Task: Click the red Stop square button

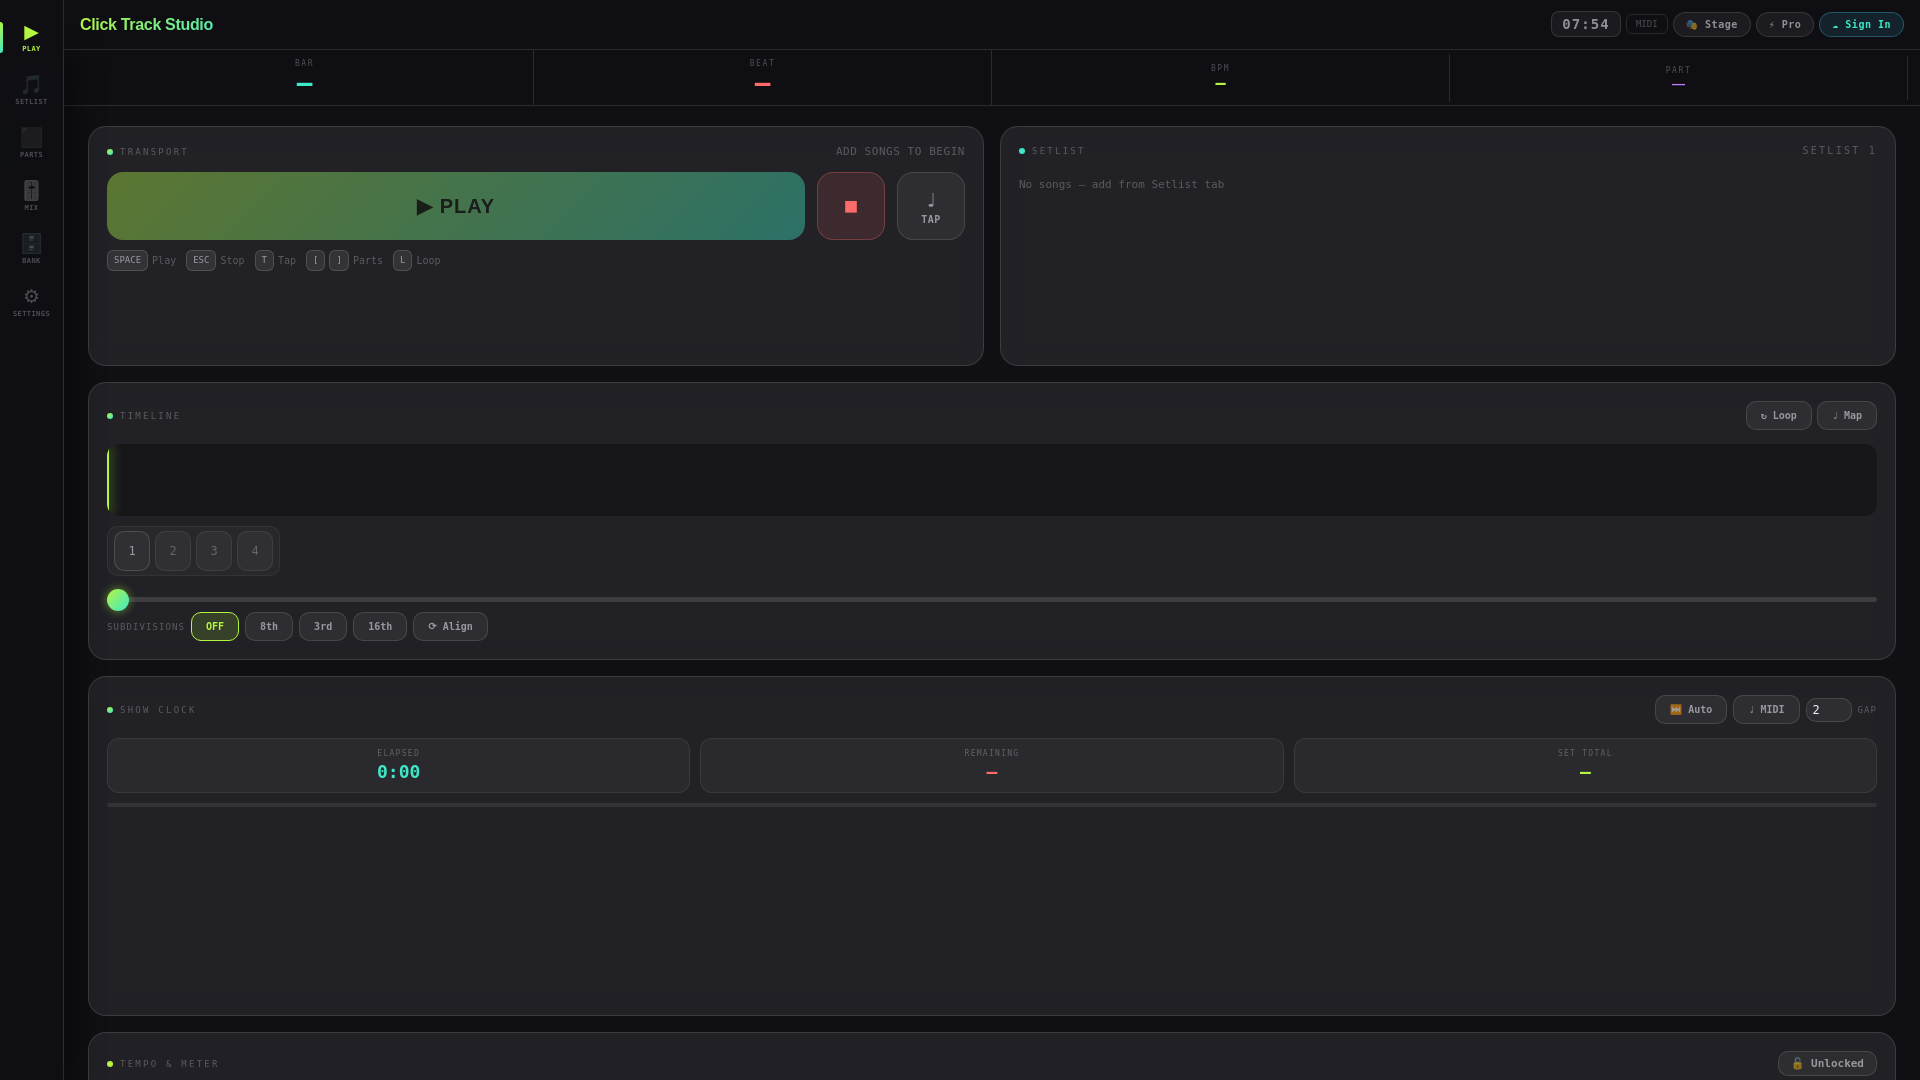Action: pyautogui.click(x=851, y=206)
